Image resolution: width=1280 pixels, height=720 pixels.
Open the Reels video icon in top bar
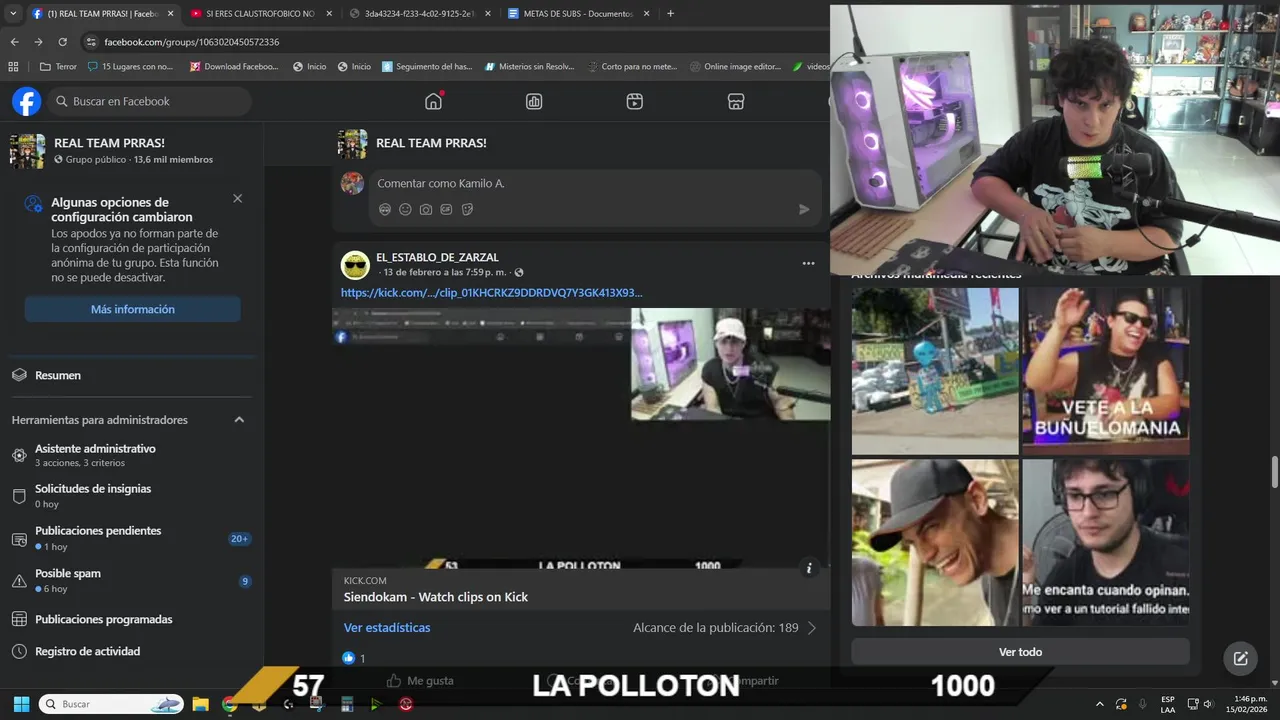634,101
